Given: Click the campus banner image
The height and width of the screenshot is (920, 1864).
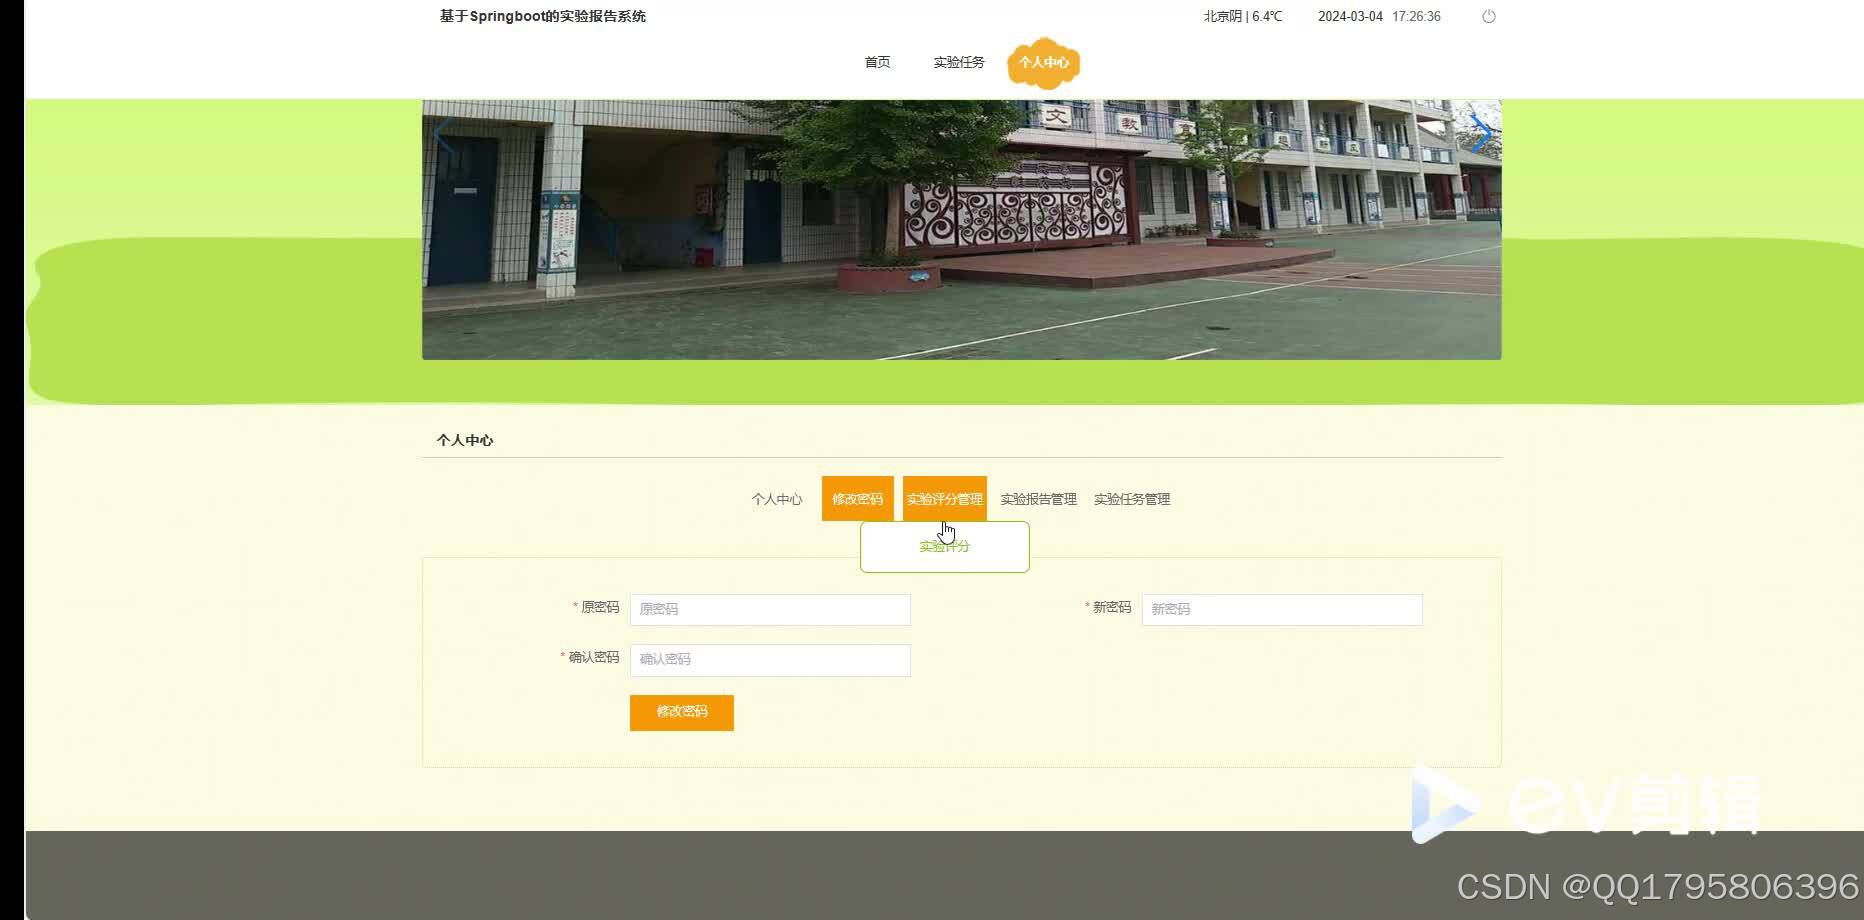Looking at the screenshot, I should point(962,230).
